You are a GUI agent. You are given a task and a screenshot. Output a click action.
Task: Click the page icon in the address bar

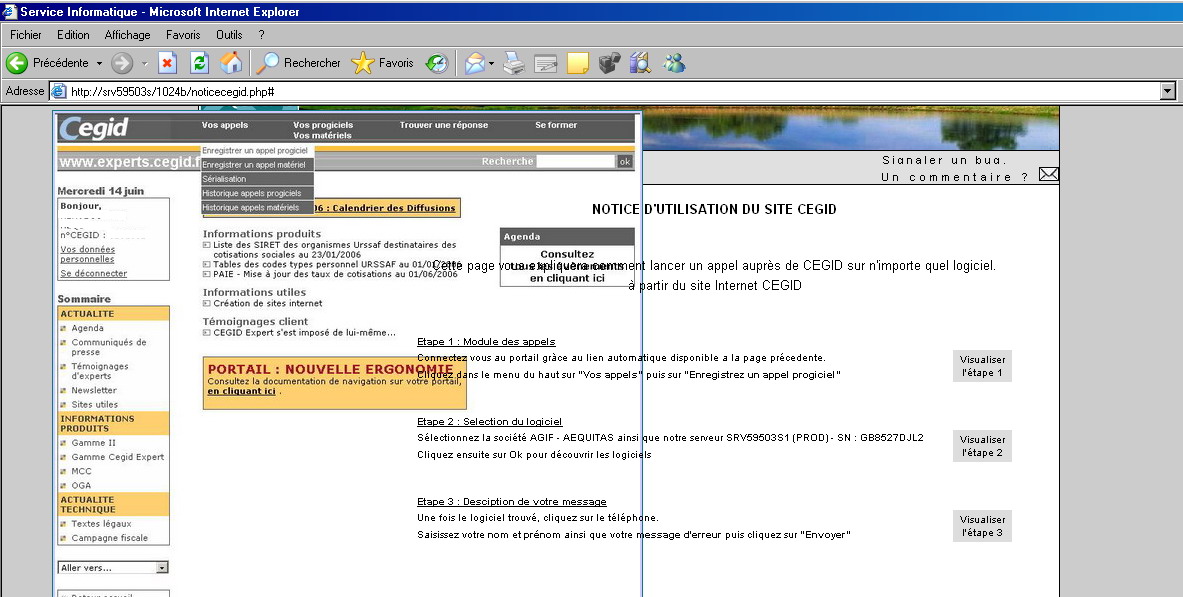tap(58, 91)
